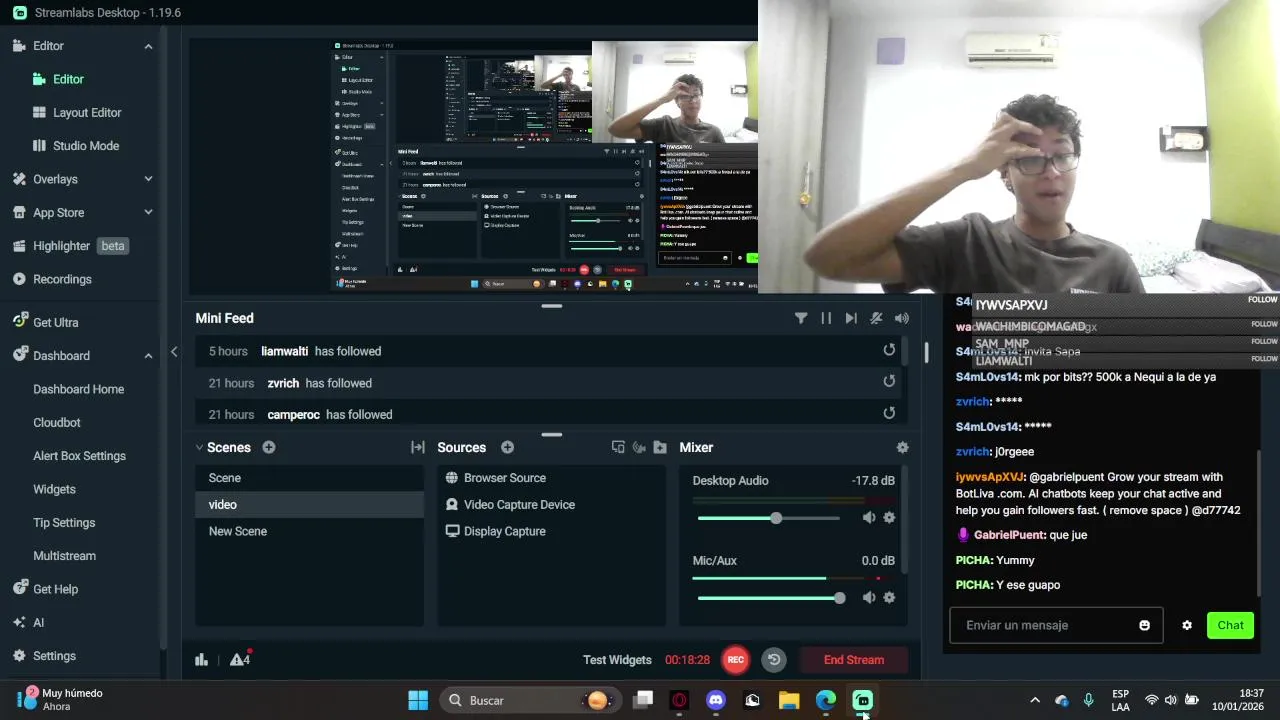This screenshot has width=1280, height=720.
Task: Send message with Chat button
Action: (1230, 625)
